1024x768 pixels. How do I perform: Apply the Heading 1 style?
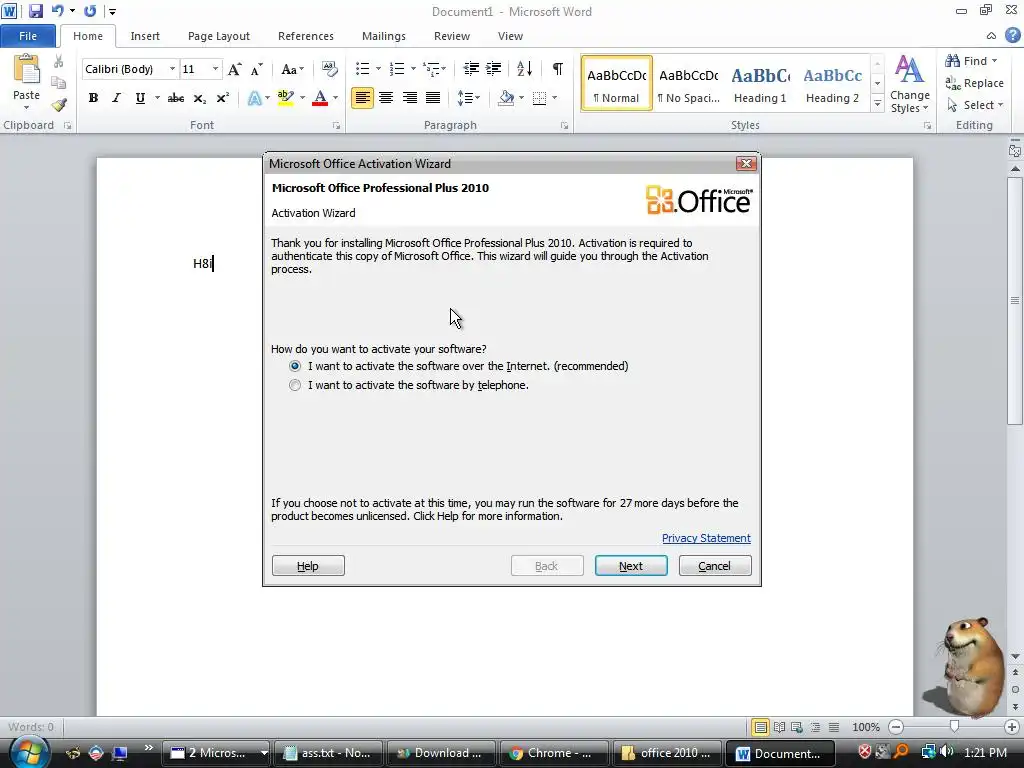tap(760, 84)
